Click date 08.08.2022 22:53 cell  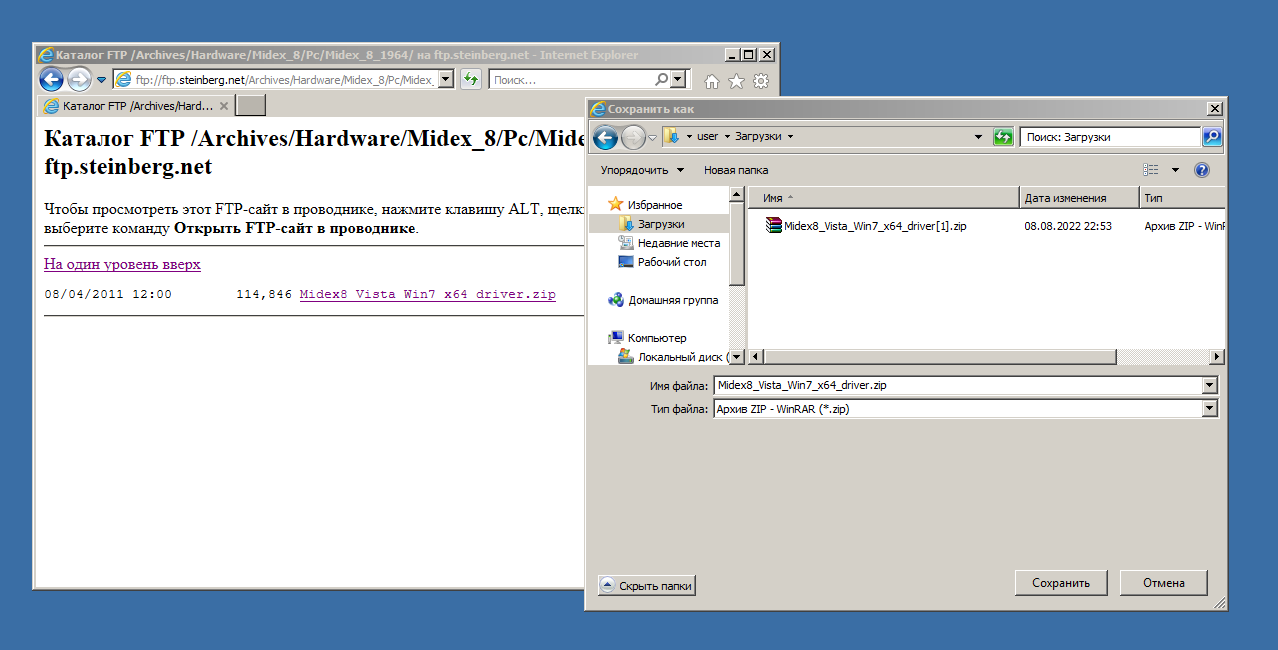(1068, 226)
